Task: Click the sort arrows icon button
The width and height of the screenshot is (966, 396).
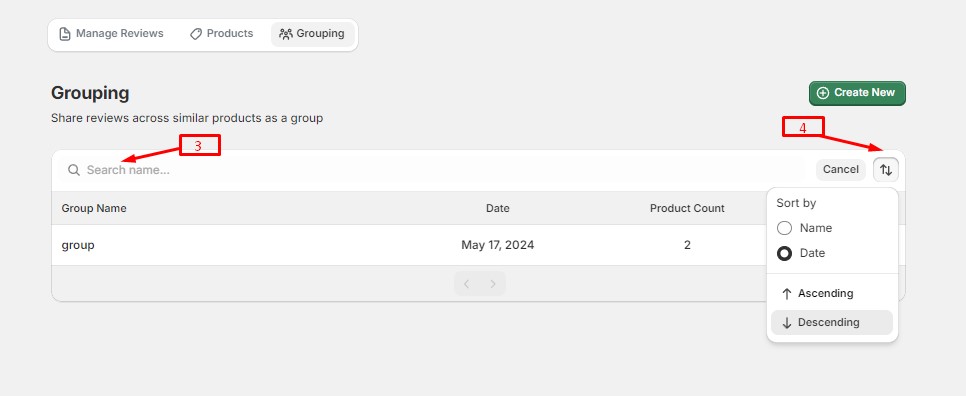Action: [x=885, y=170]
